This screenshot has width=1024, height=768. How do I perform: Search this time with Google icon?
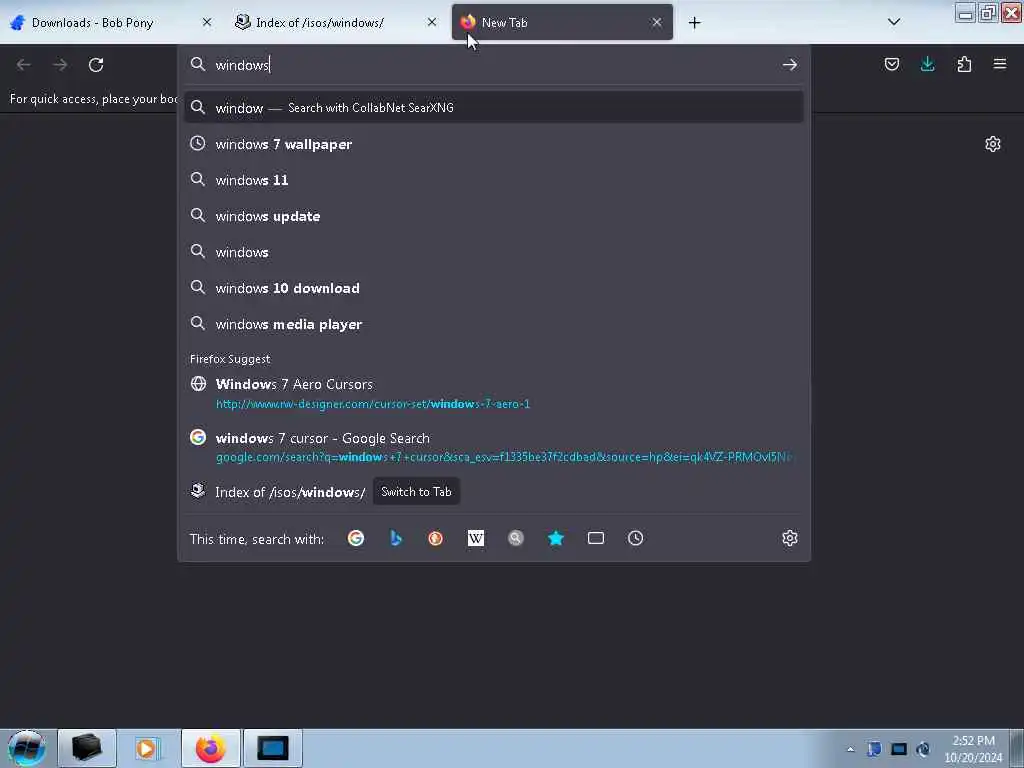click(356, 538)
